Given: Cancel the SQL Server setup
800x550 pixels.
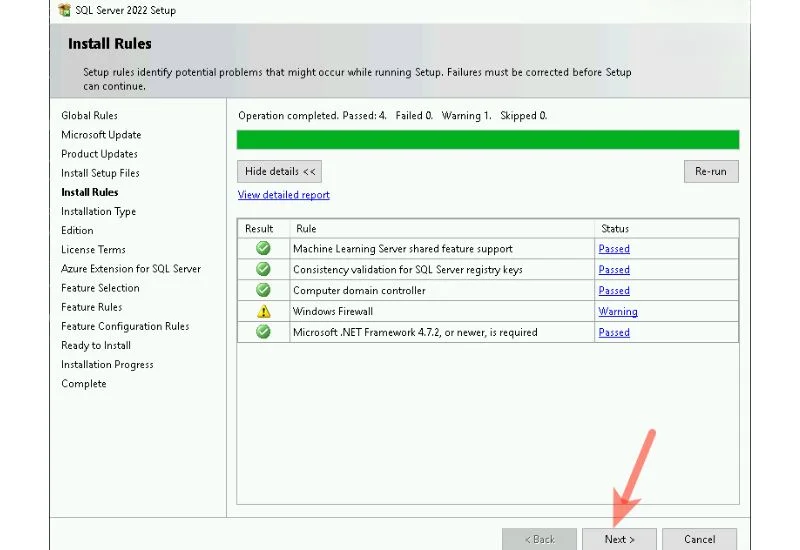Looking at the screenshot, I should tap(699, 539).
